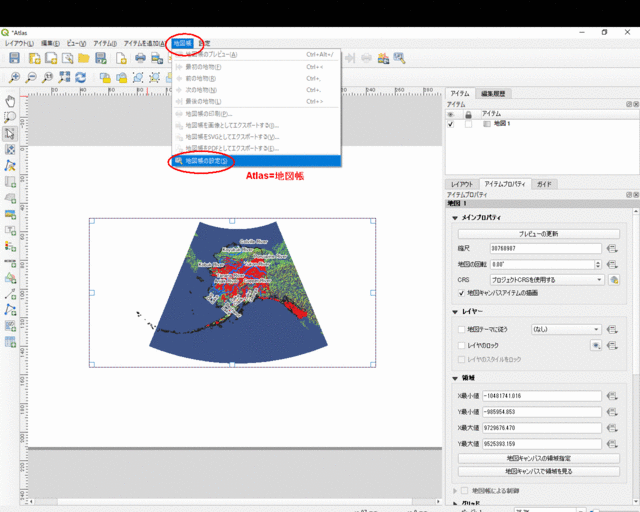Open the レイアウト menu

[19, 43]
